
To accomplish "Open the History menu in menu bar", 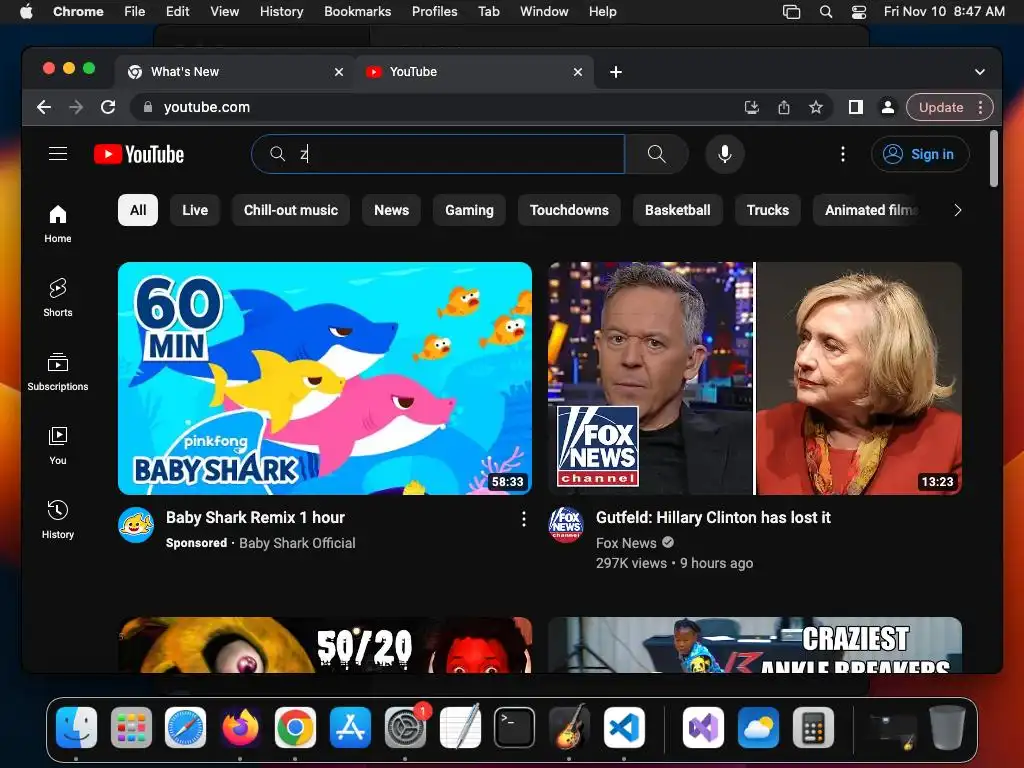I will (x=281, y=12).
